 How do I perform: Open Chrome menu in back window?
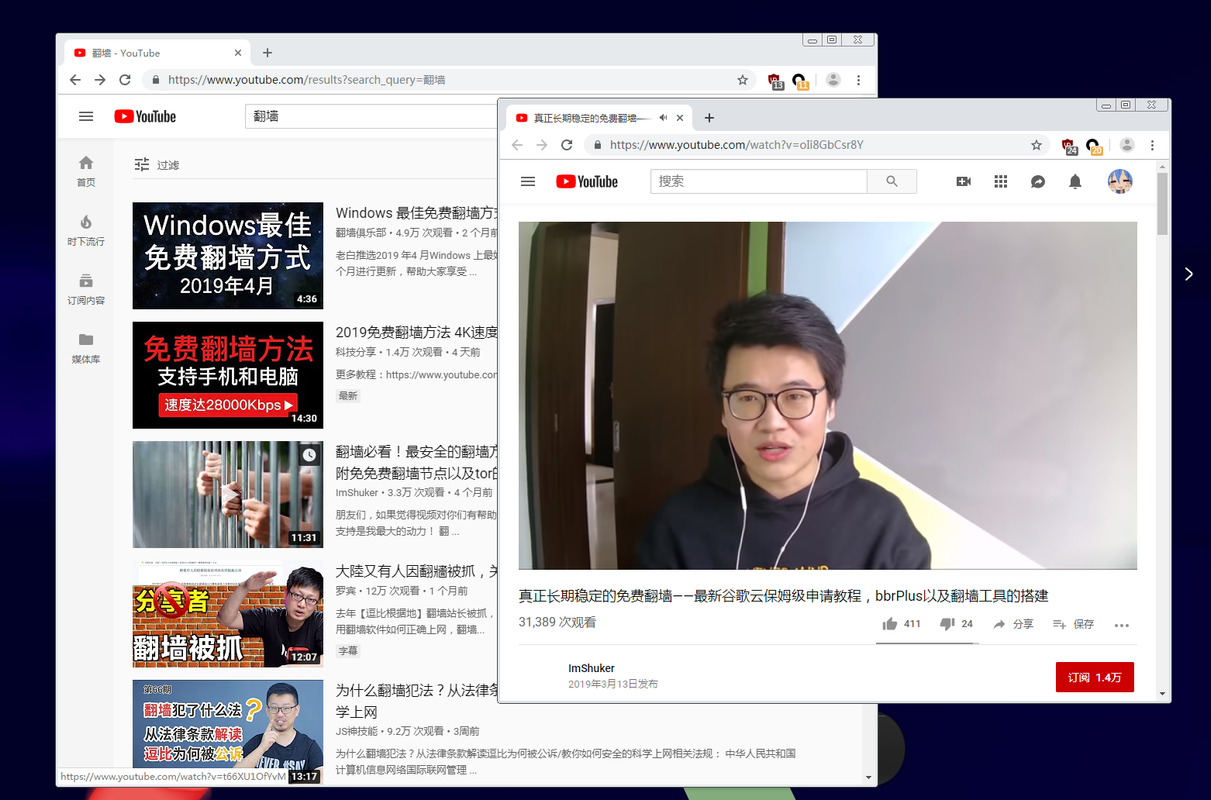click(858, 80)
